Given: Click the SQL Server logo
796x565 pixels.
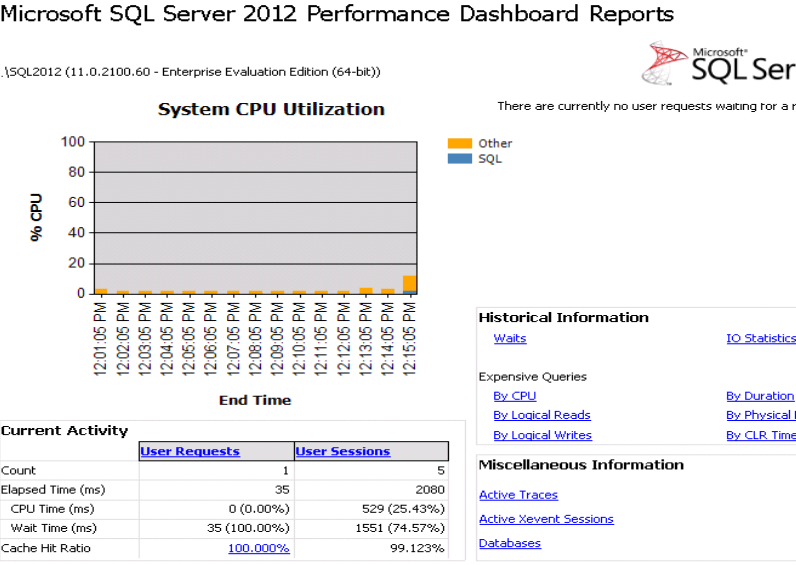Looking at the screenshot, I should coord(718,63).
